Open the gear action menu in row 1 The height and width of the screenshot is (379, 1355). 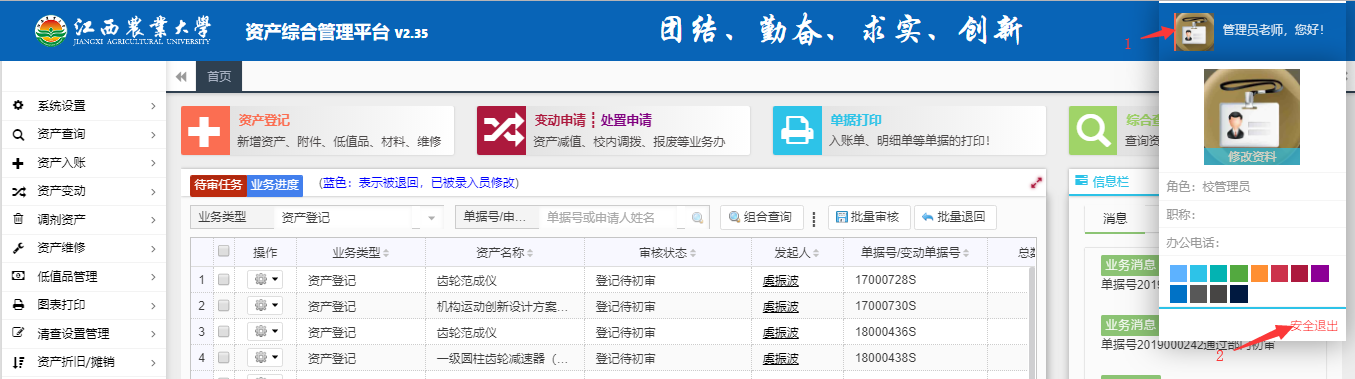coord(265,279)
